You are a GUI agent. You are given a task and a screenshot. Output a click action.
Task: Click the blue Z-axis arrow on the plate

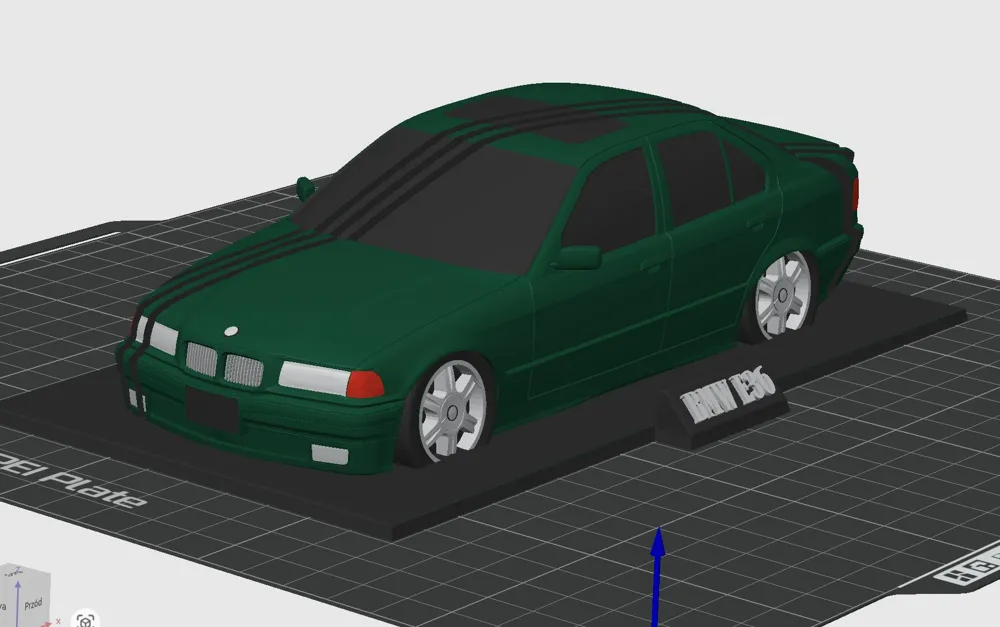tap(657, 577)
